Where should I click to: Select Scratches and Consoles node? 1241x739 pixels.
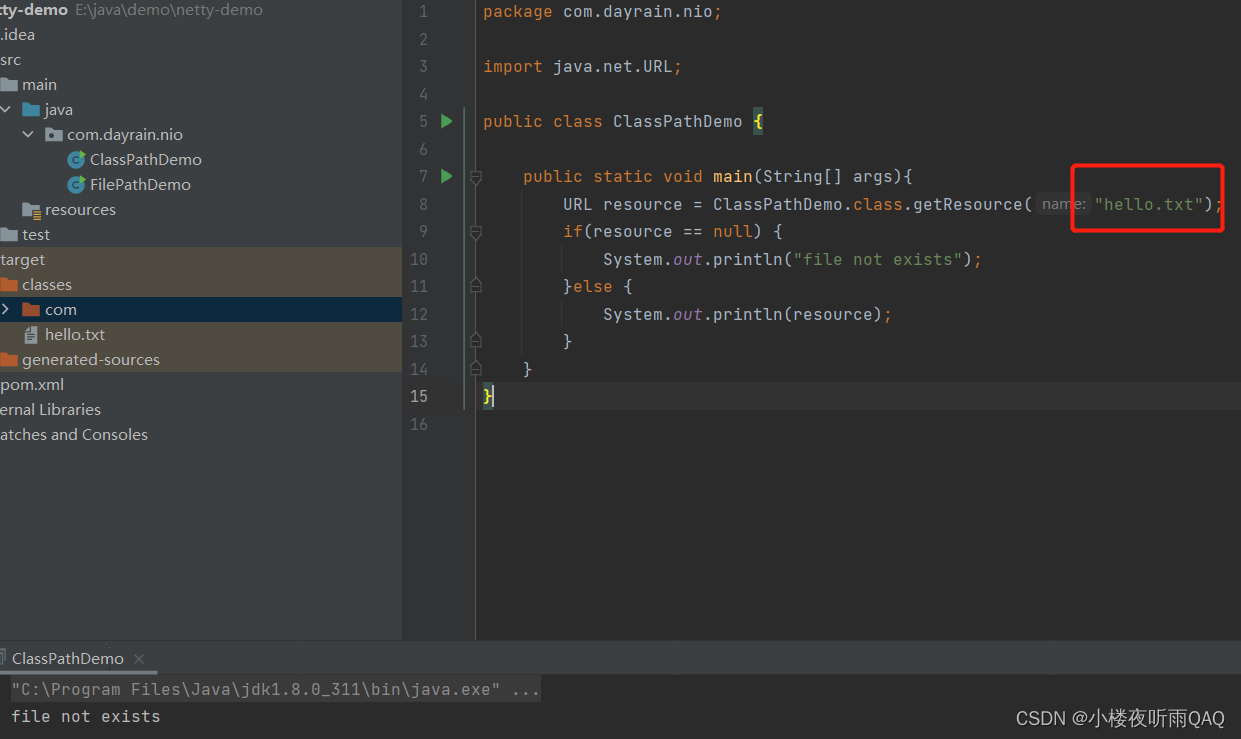(x=74, y=435)
